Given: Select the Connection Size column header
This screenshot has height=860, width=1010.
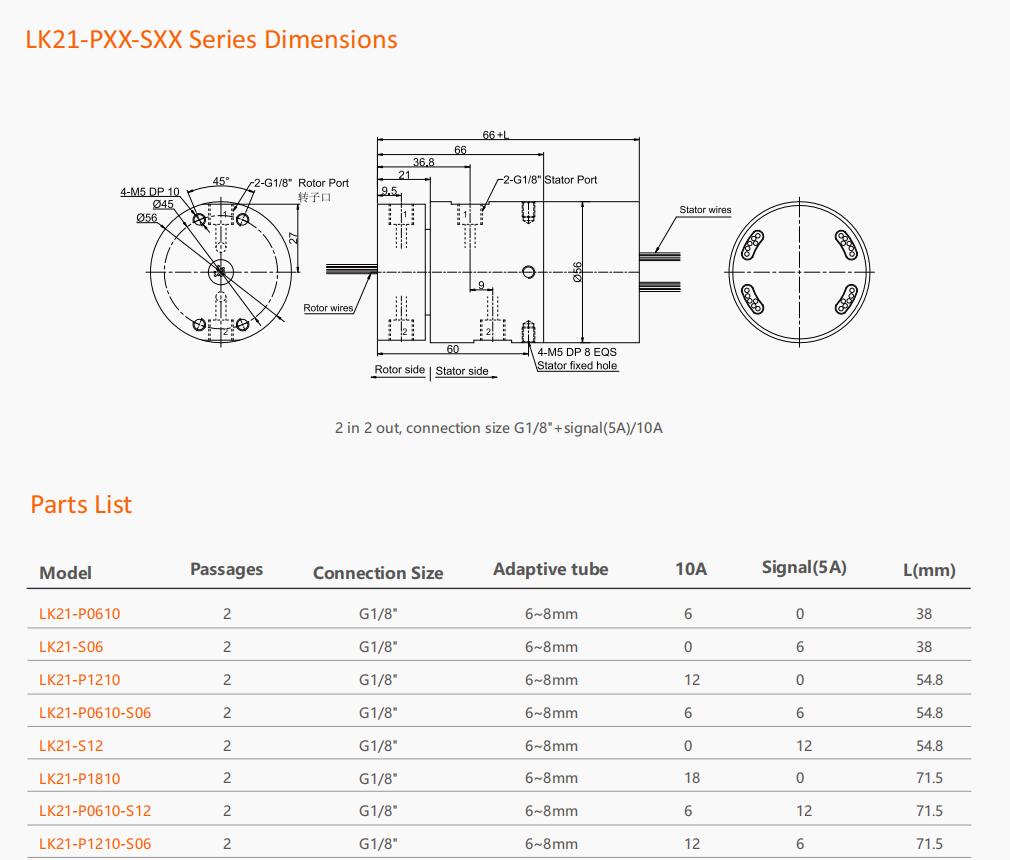Looking at the screenshot, I should tap(377, 573).
